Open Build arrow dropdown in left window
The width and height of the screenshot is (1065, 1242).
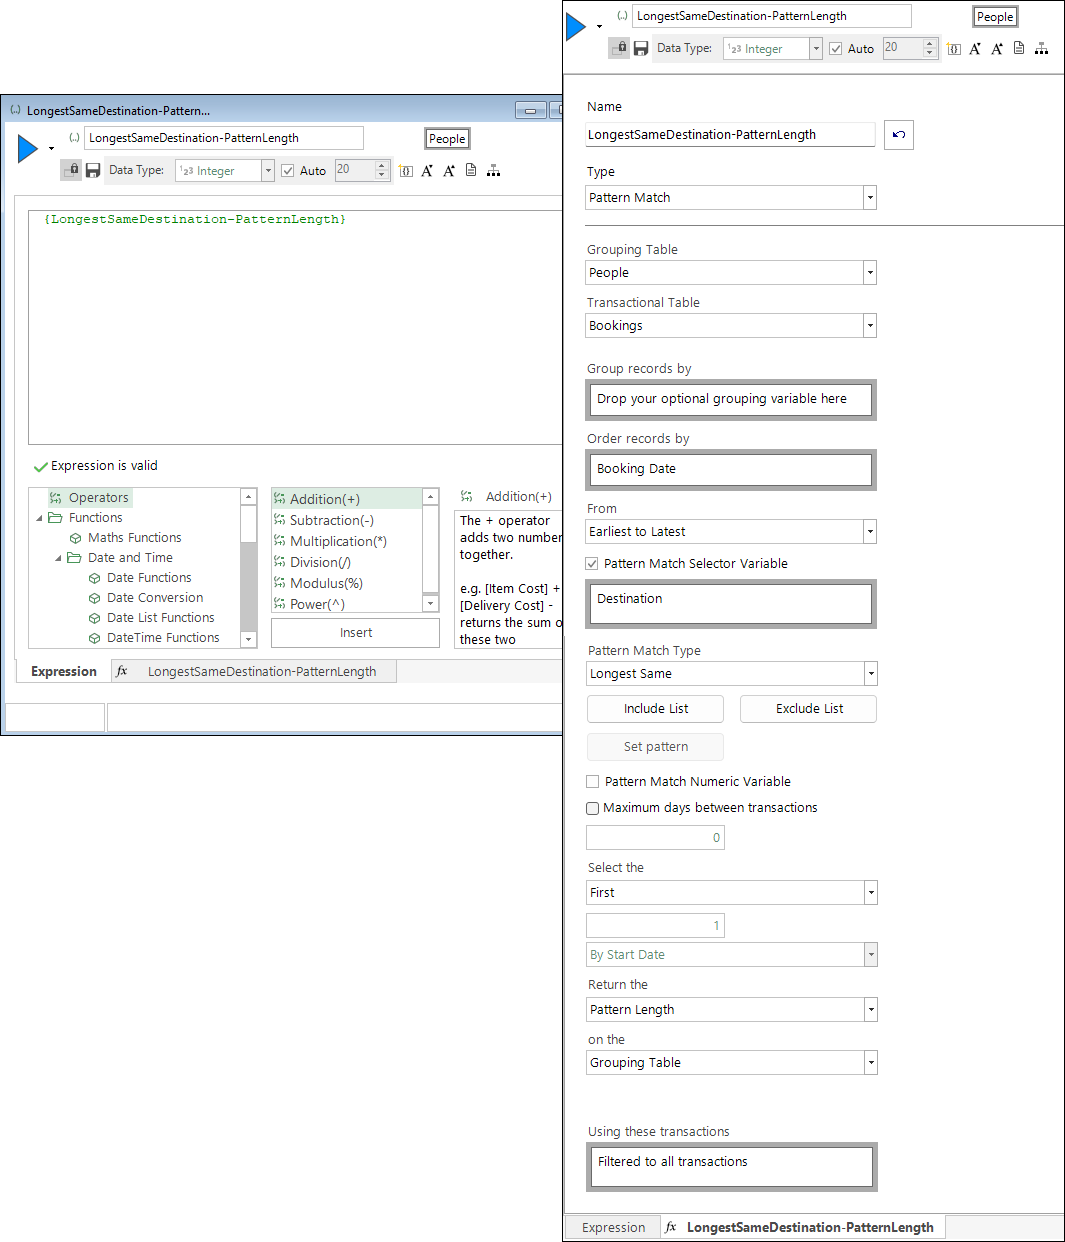[x=51, y=149]
